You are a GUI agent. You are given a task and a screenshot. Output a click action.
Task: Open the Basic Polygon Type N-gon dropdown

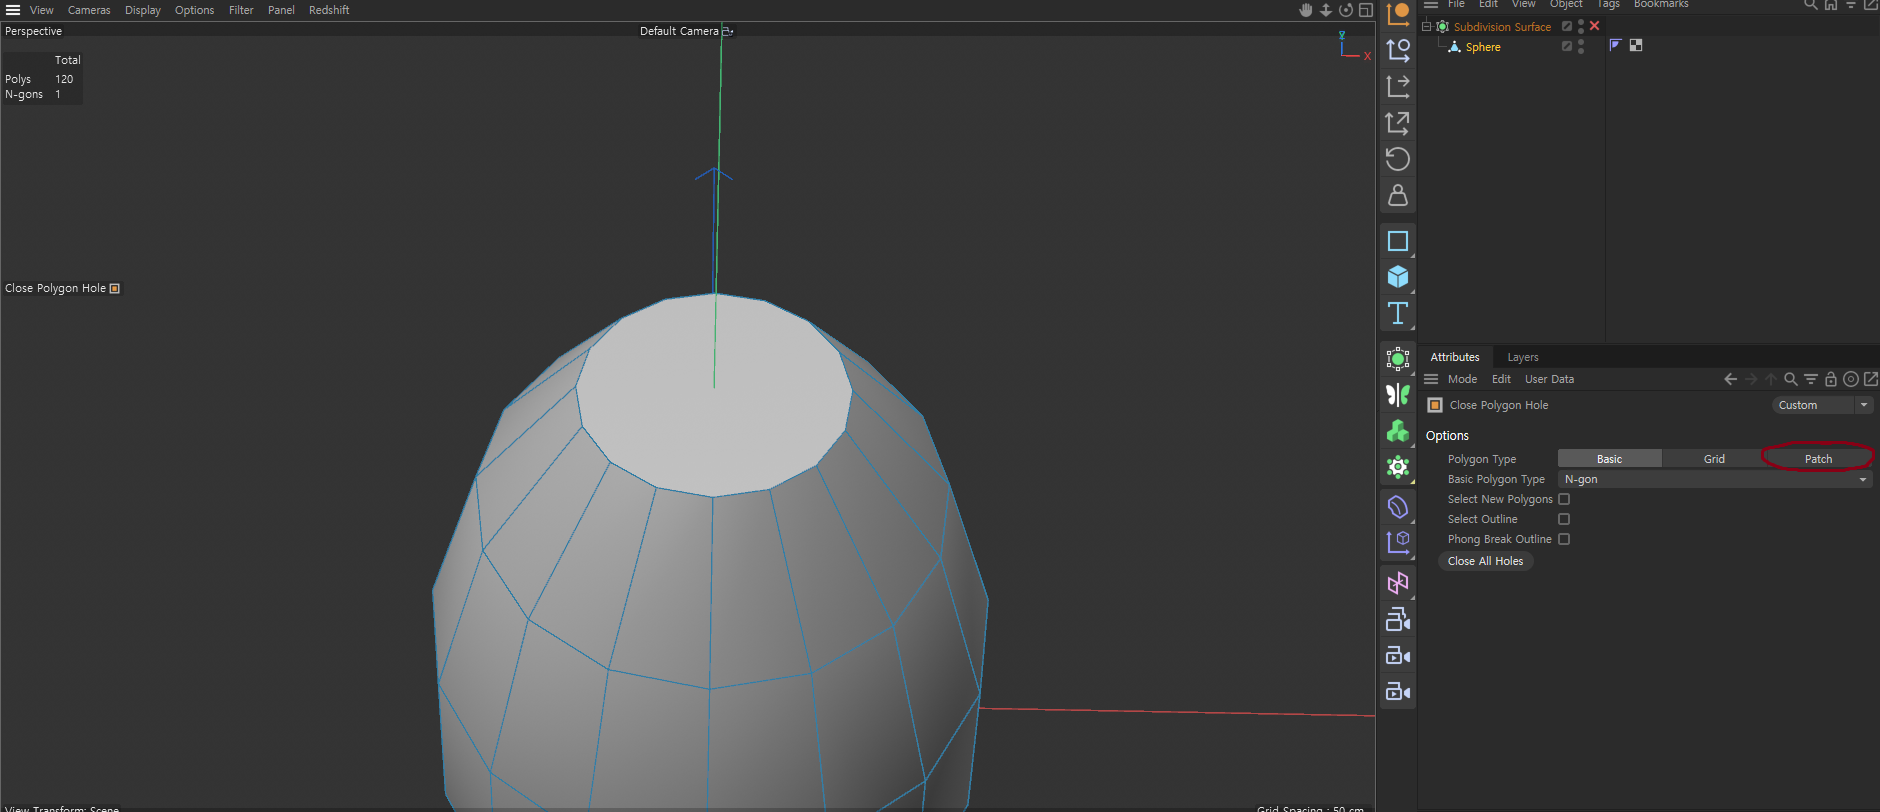(x=1715, y=479)
